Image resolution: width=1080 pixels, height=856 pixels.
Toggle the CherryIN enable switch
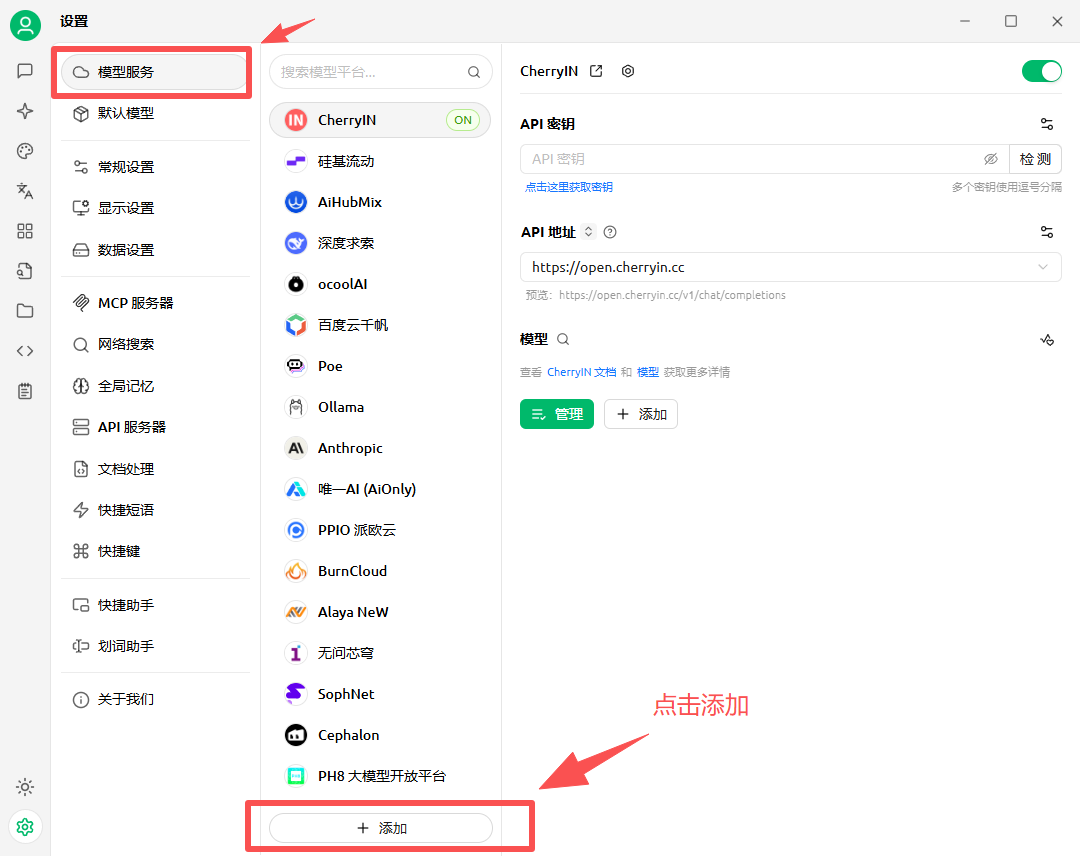[x=1041, y=71]
